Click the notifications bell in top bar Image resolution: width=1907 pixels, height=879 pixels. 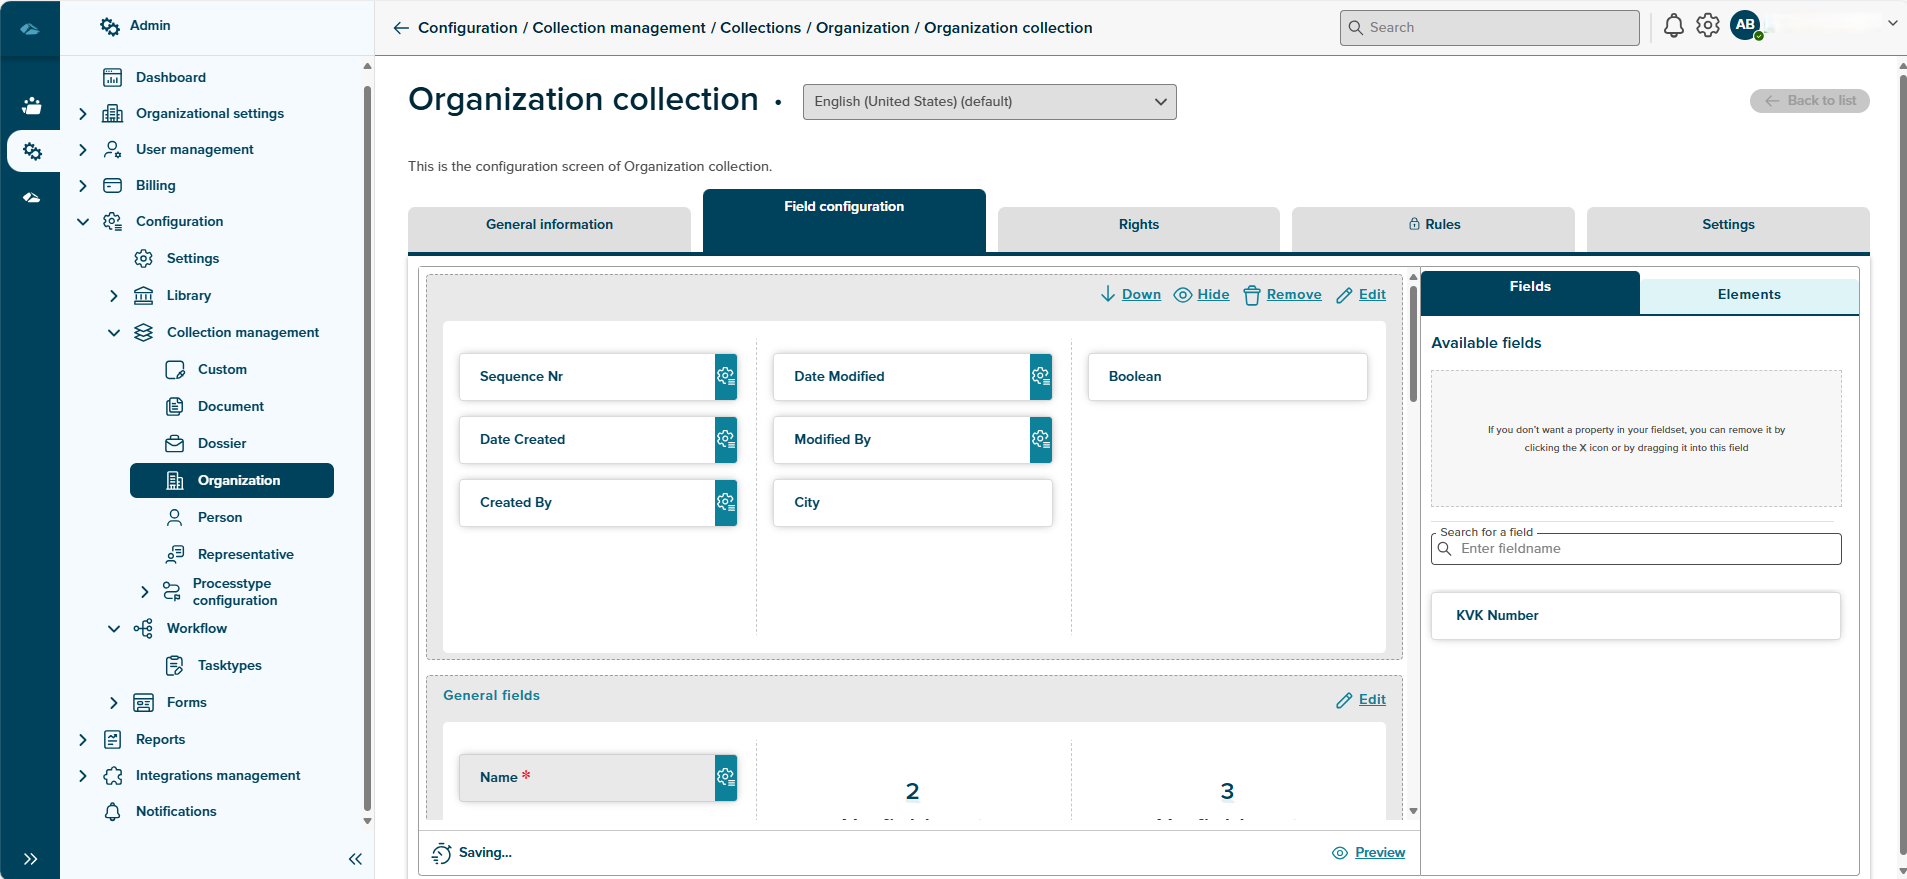(1673, 26)
